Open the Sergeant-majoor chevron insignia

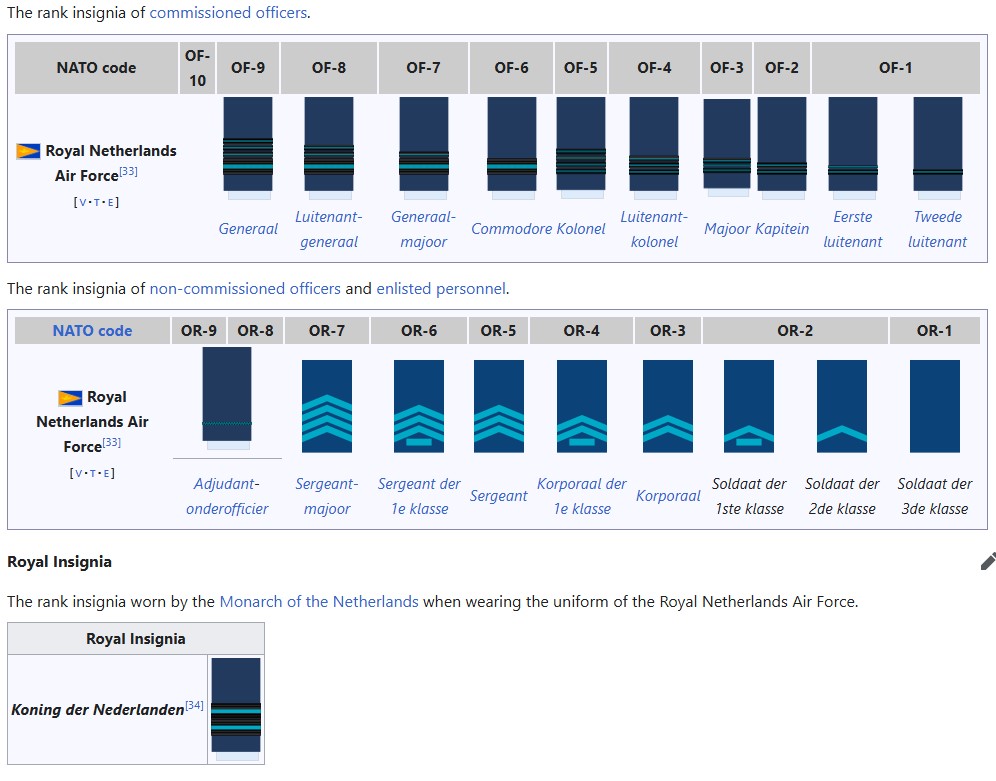[x=327, y=406]
